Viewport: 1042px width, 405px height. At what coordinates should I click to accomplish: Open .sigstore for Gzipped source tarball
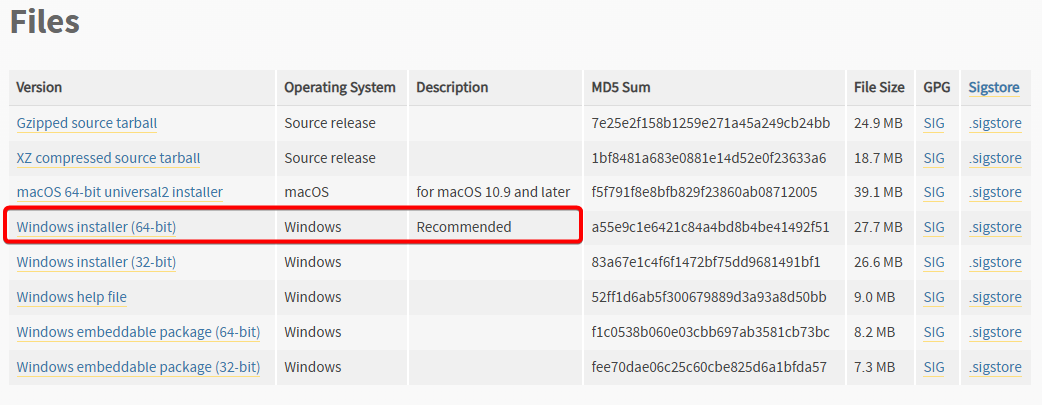(995, 123)
